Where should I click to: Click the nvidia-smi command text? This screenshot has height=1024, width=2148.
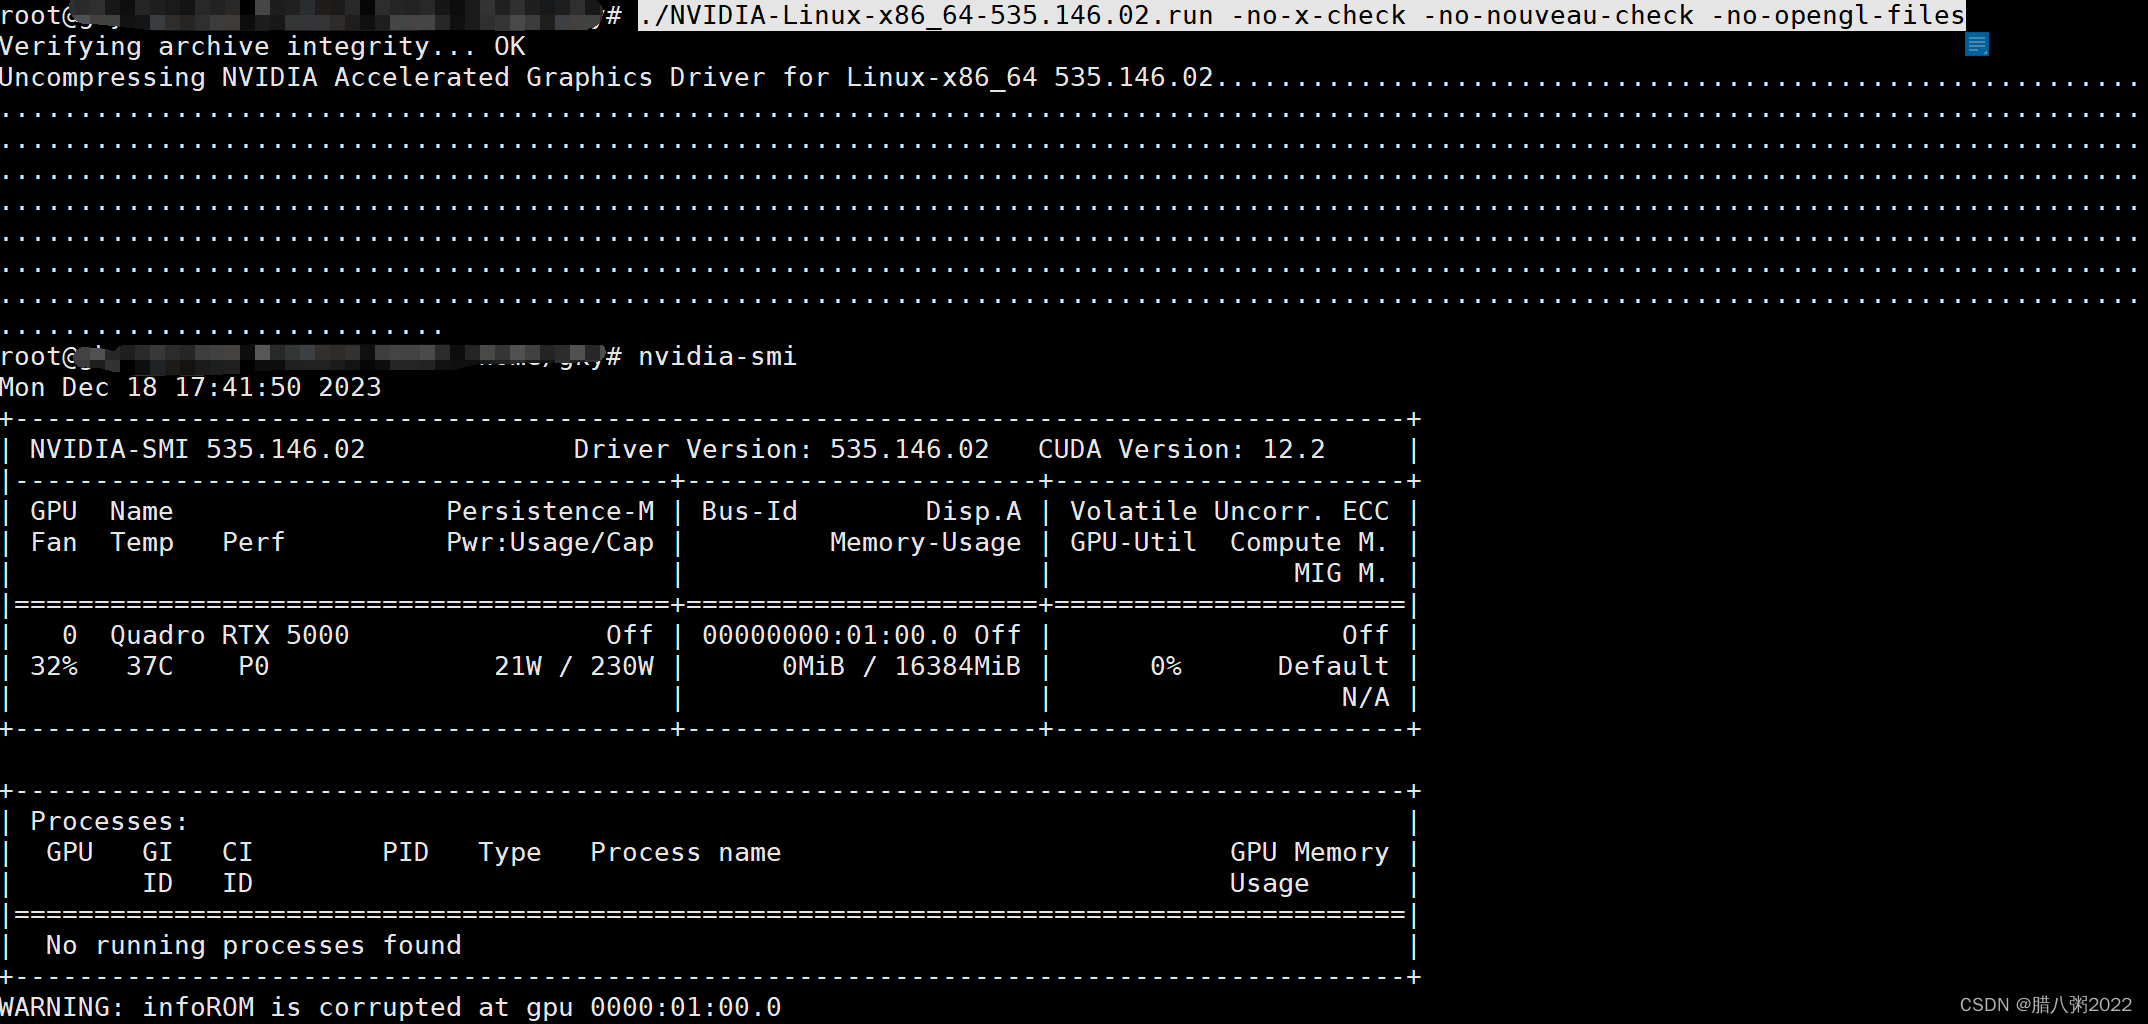[717, 357]
